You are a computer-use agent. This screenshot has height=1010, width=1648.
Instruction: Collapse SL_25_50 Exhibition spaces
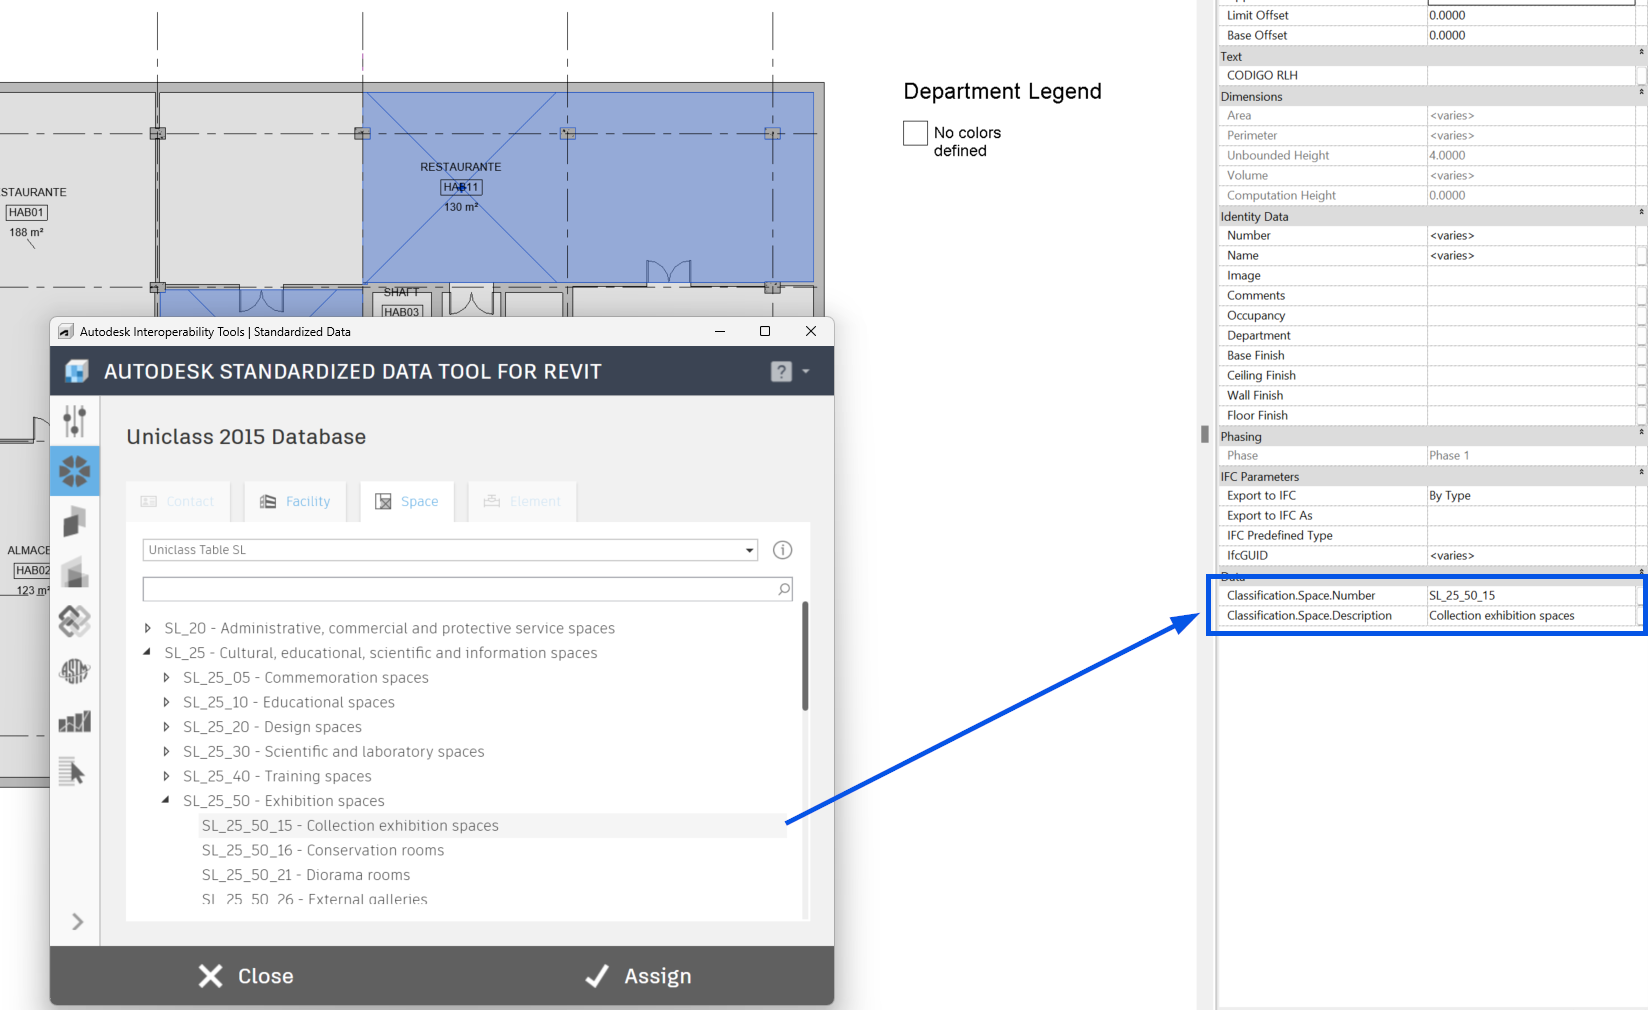click(167, 801)
